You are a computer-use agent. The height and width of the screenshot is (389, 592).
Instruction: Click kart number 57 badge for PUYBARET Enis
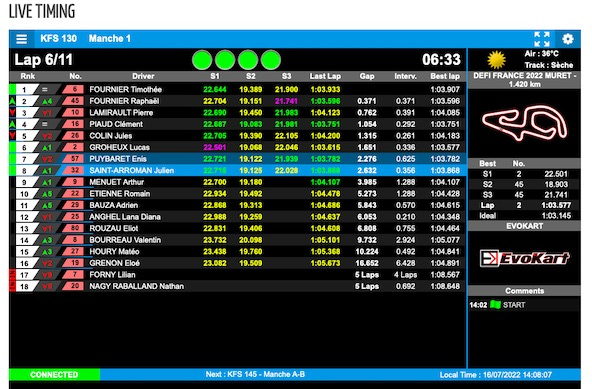pos(73,159)
